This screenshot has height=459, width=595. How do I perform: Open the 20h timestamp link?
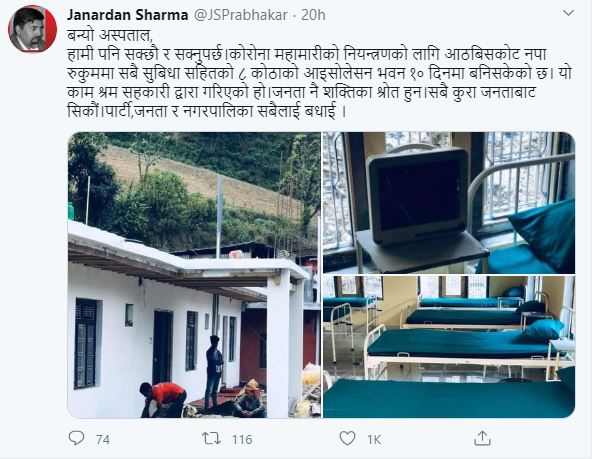pyautogui.click(x=313, y=15)
